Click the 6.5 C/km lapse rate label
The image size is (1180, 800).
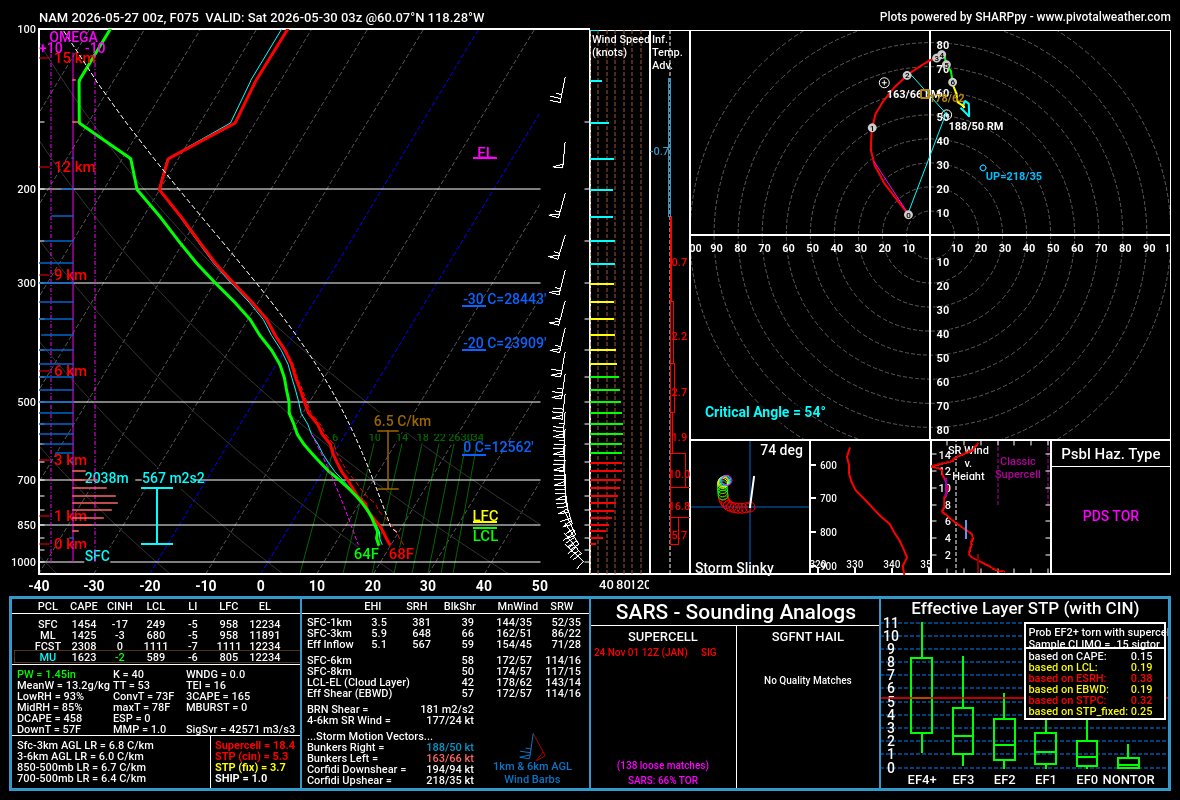pos(403,421)
